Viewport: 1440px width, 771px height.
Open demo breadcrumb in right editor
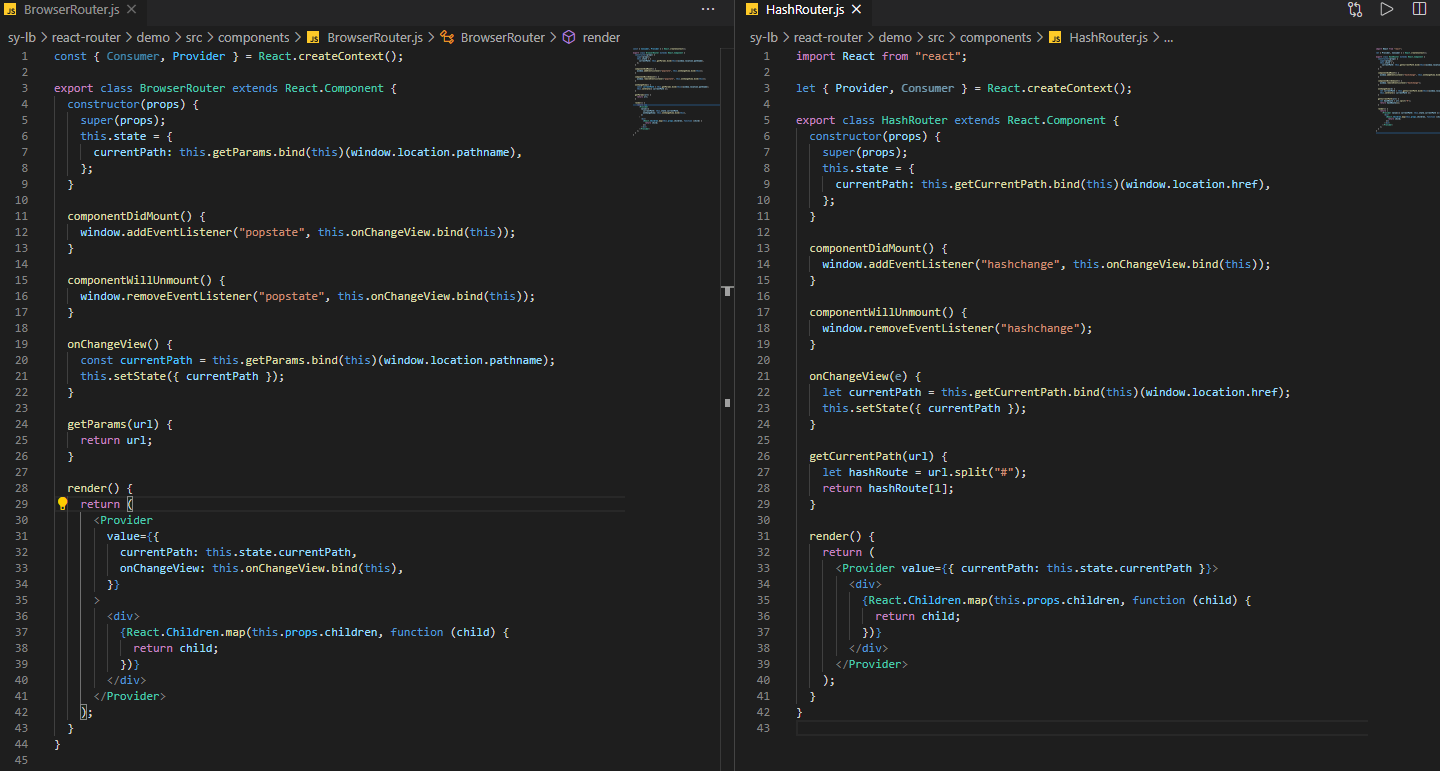point(895,37)
